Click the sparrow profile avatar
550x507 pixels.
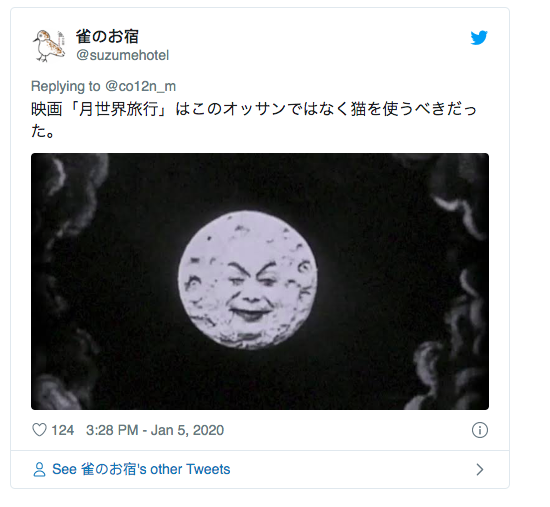click(49, 46)
